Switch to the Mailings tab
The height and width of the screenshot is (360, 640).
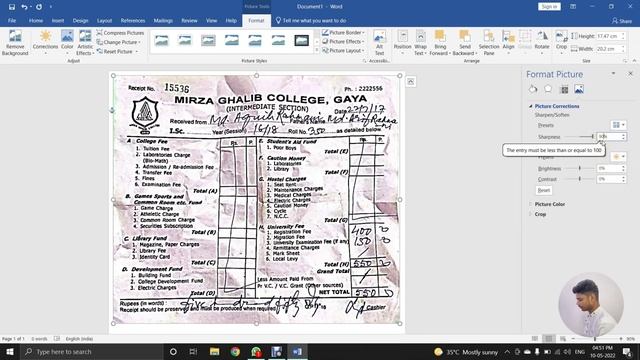point(163,20)
